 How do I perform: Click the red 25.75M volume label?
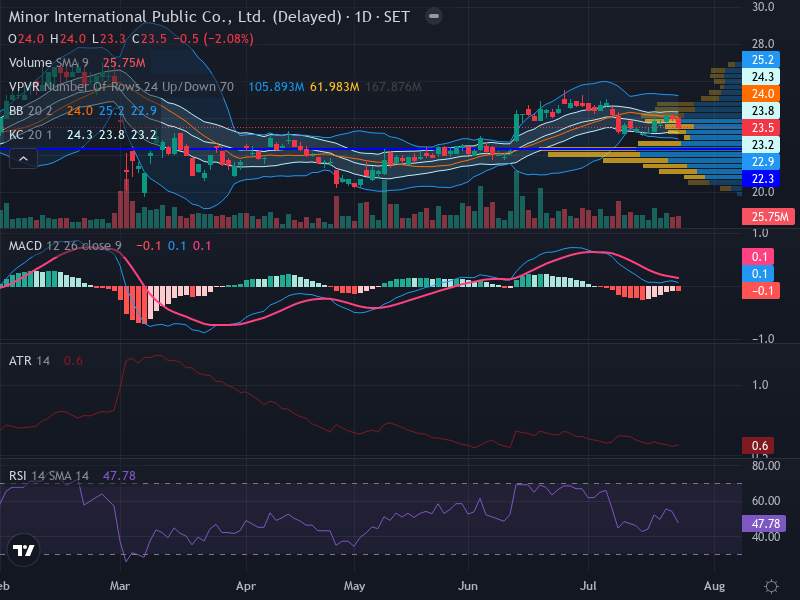[768, 217]
